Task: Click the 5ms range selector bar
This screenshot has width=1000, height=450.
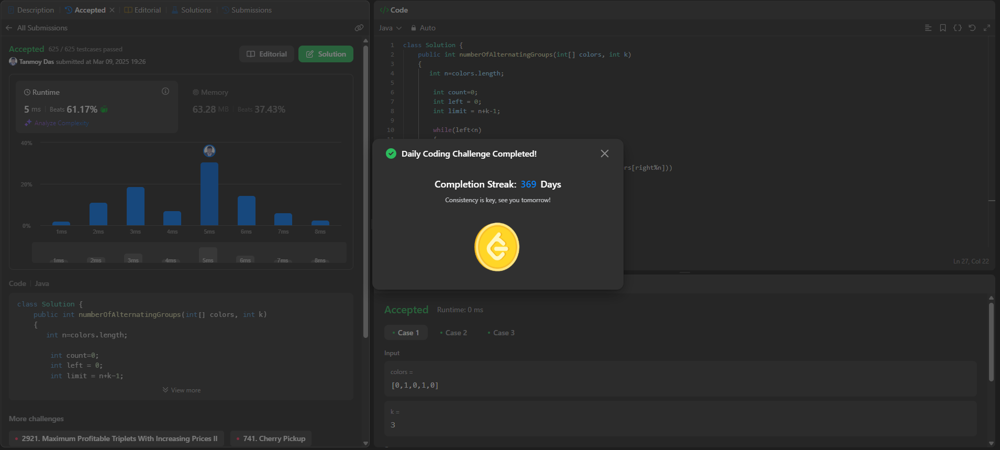Action: click(208, 255)
